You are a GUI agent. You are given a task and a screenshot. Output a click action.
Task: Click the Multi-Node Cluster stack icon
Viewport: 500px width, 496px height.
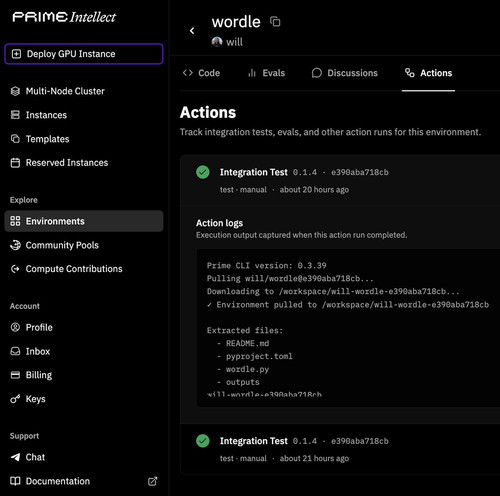pyautogui.click(x=15, y=91)
